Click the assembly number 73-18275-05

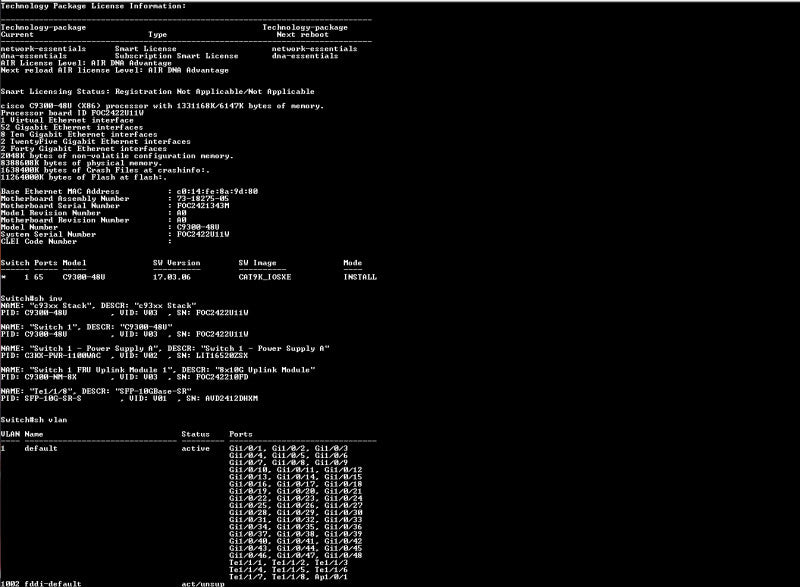coord(203,199)
